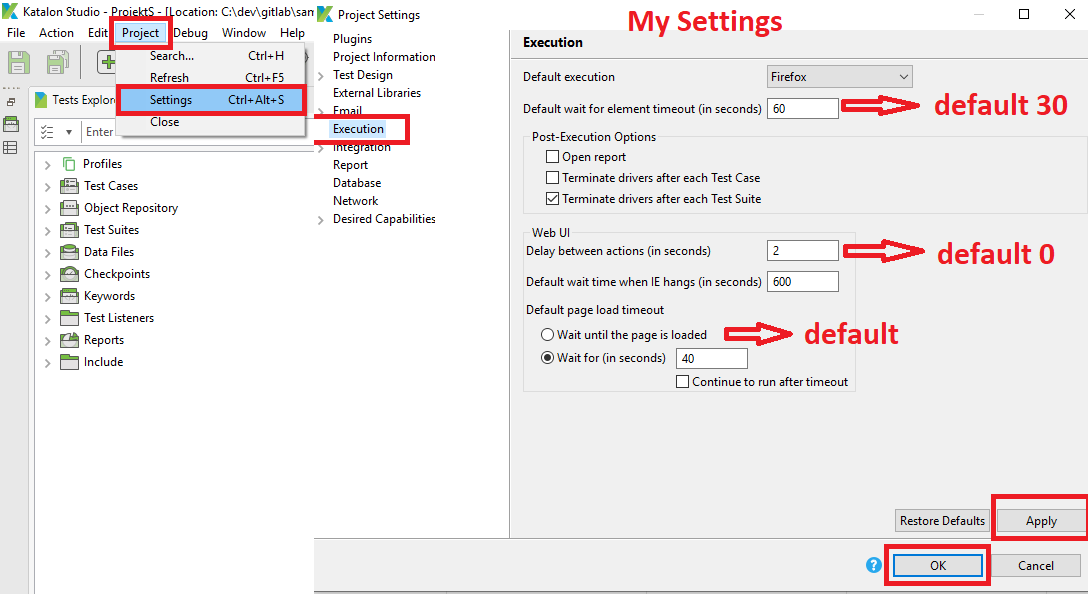
Task: Choose Settings in the Project menu
Action: click(210, 100)
